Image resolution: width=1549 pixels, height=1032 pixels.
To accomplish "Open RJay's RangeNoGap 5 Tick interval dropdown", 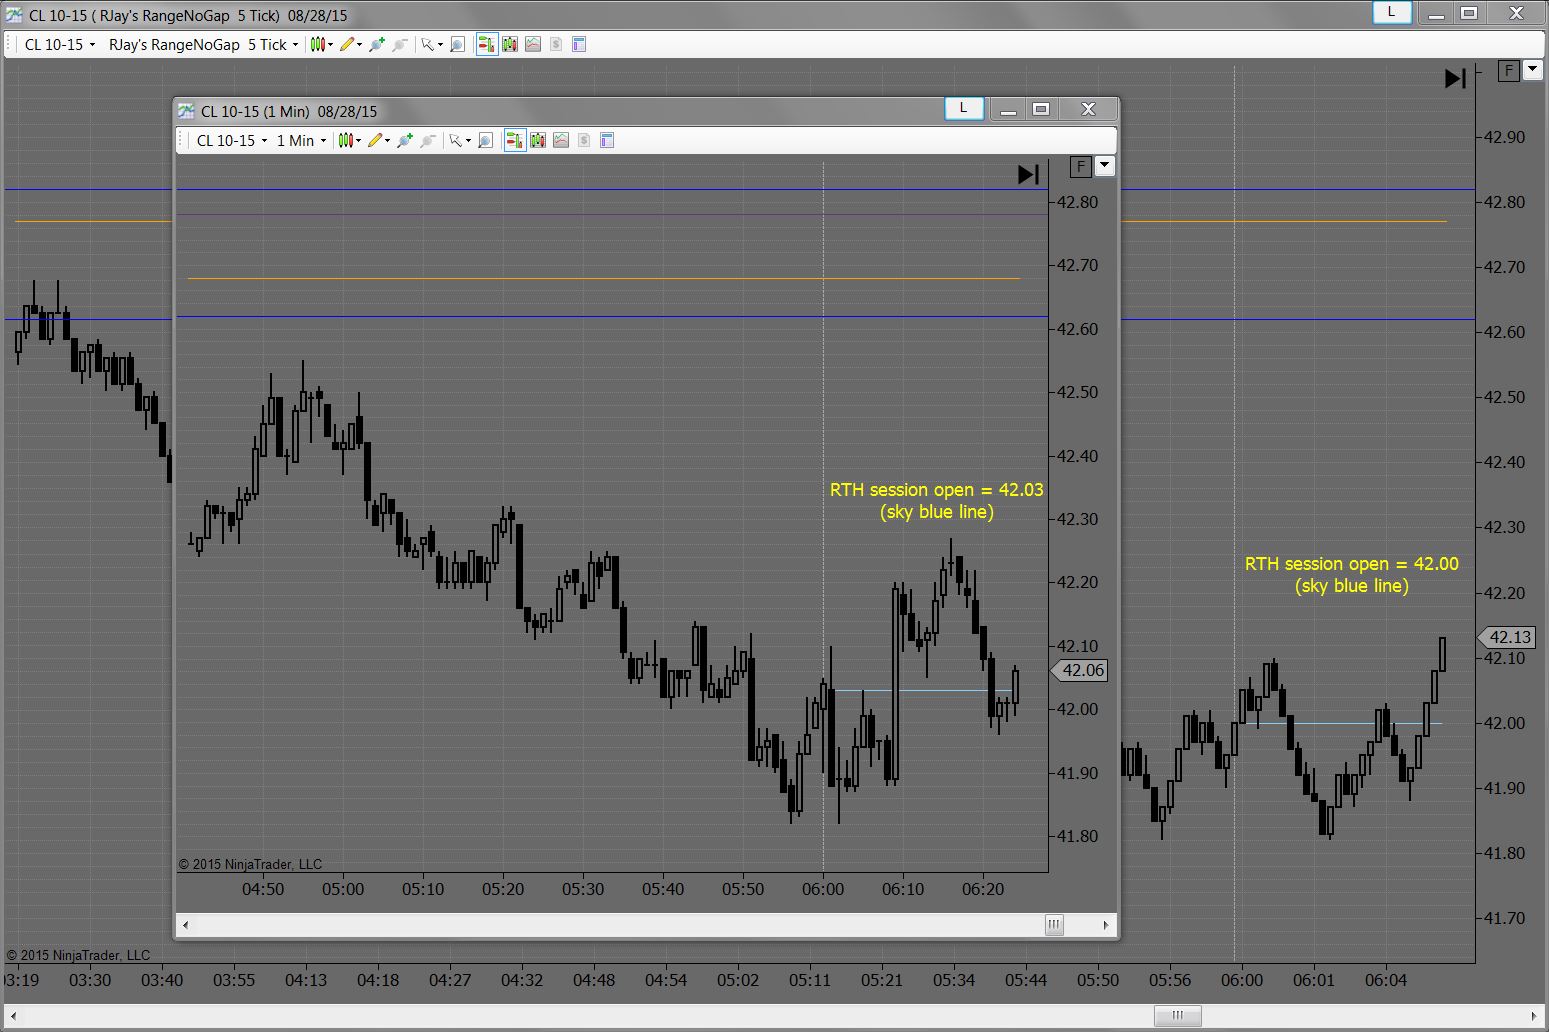I will click(203, 44).
